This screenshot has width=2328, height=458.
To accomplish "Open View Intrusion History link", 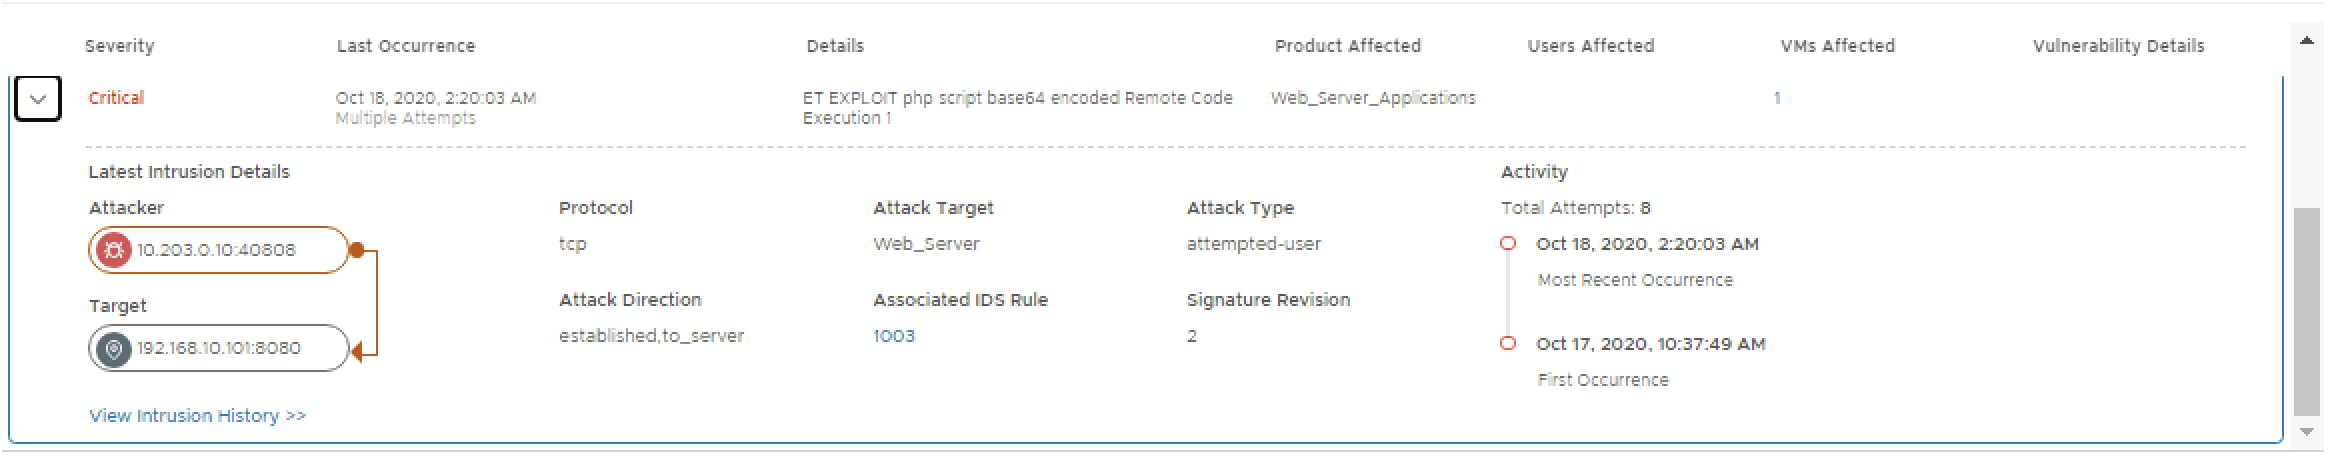I will tap(197, 416).
